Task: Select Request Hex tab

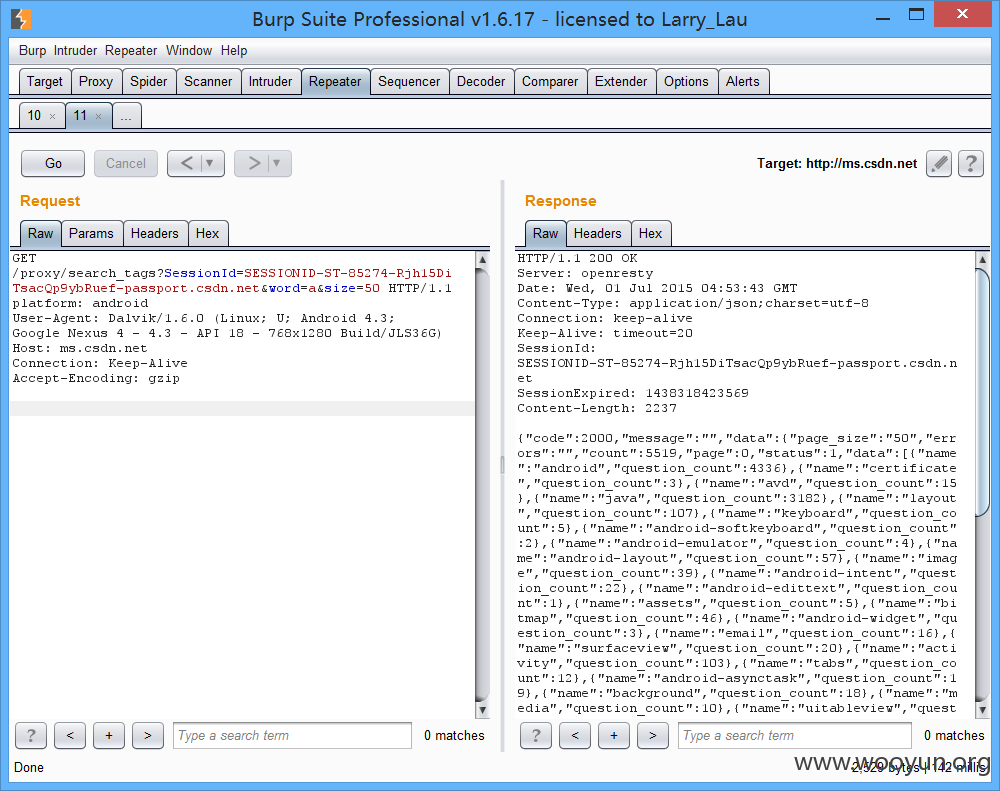Action: point(207,233)
